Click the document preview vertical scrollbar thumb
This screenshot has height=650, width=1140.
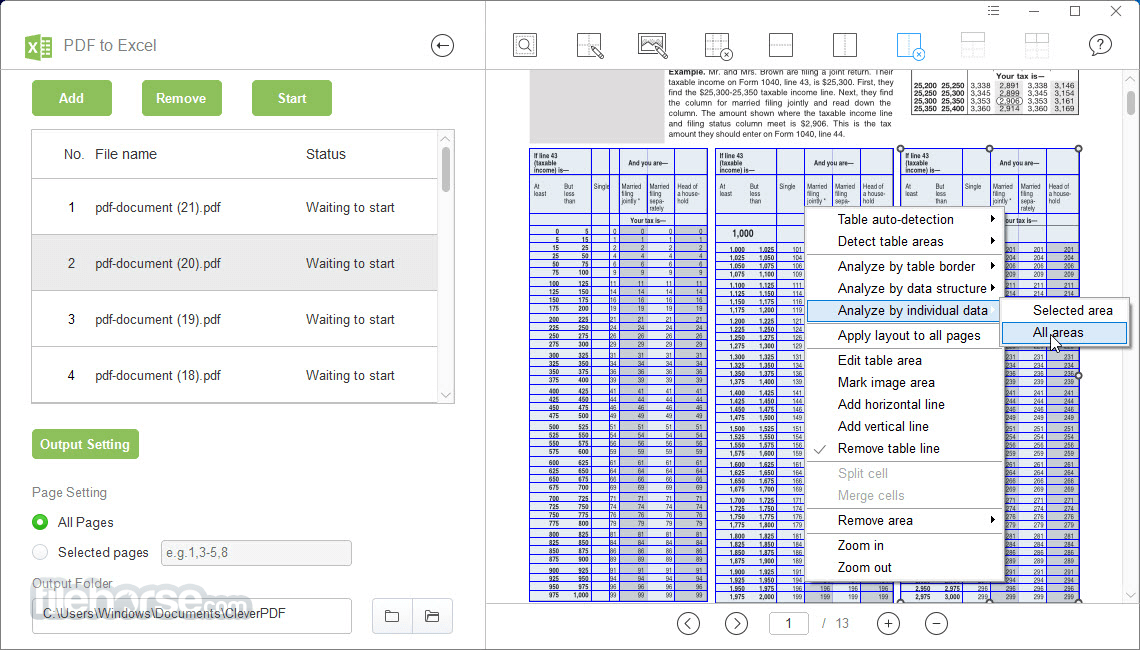tap(1131, 103)
